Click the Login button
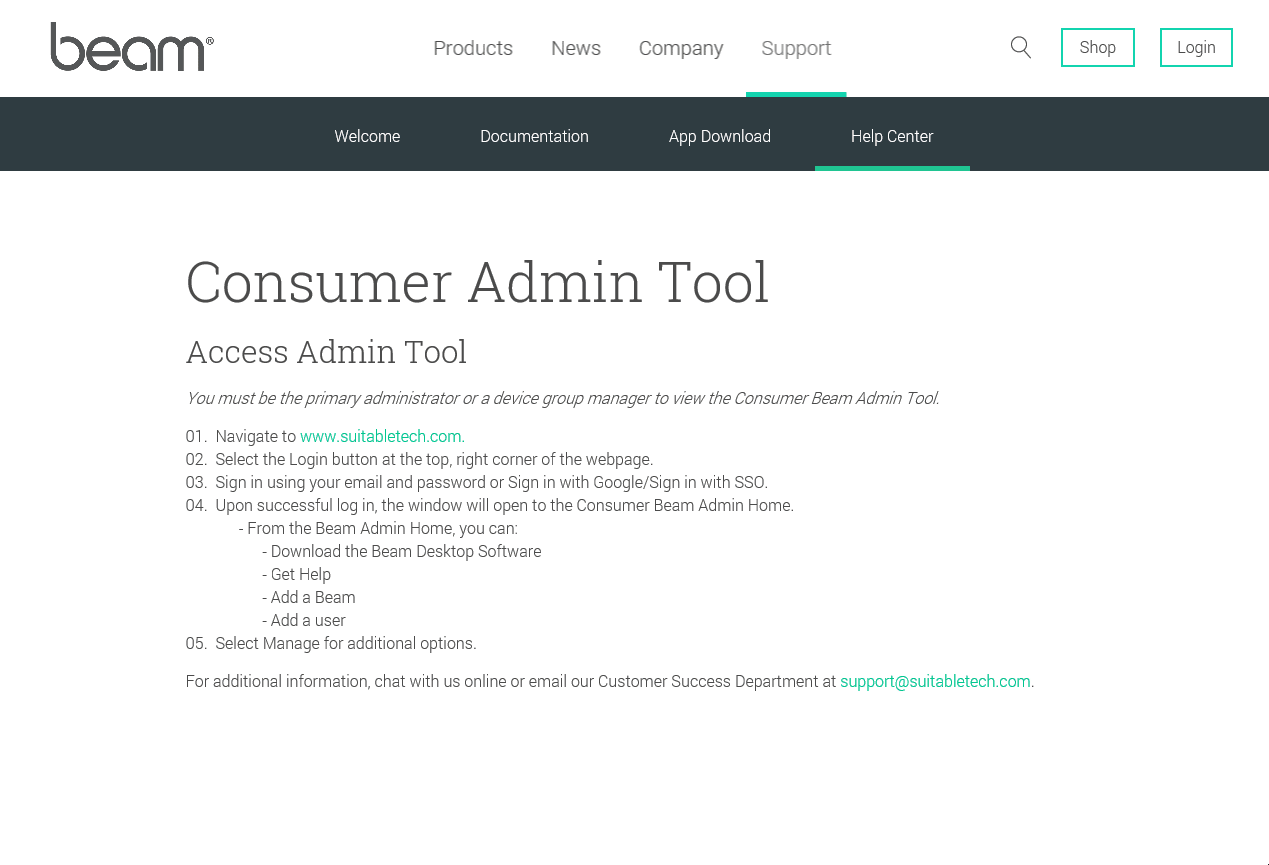Image resolution: width=1269 pixels, height=865 pixels. (1196, 47)
